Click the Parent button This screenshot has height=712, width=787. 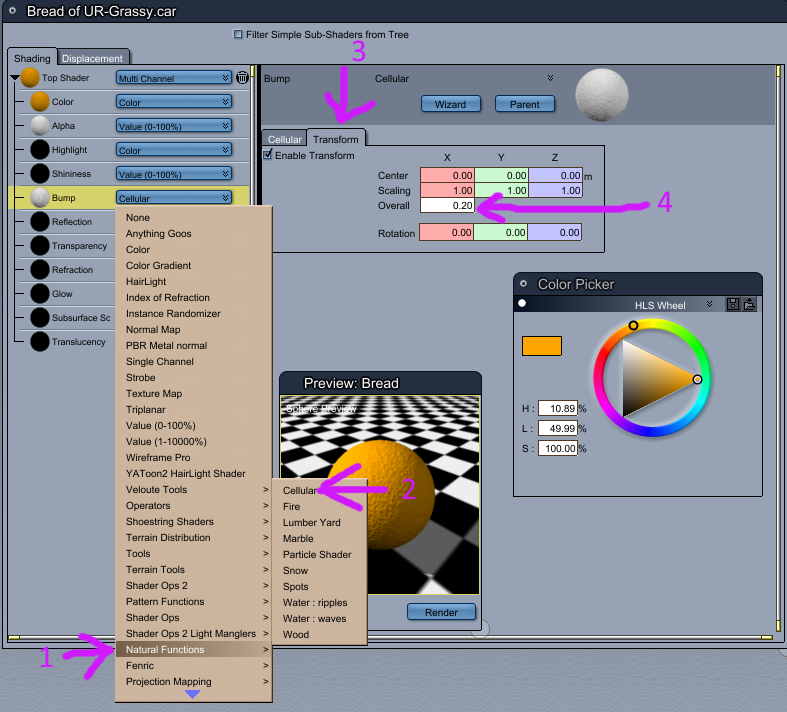[x=524, y=104]
